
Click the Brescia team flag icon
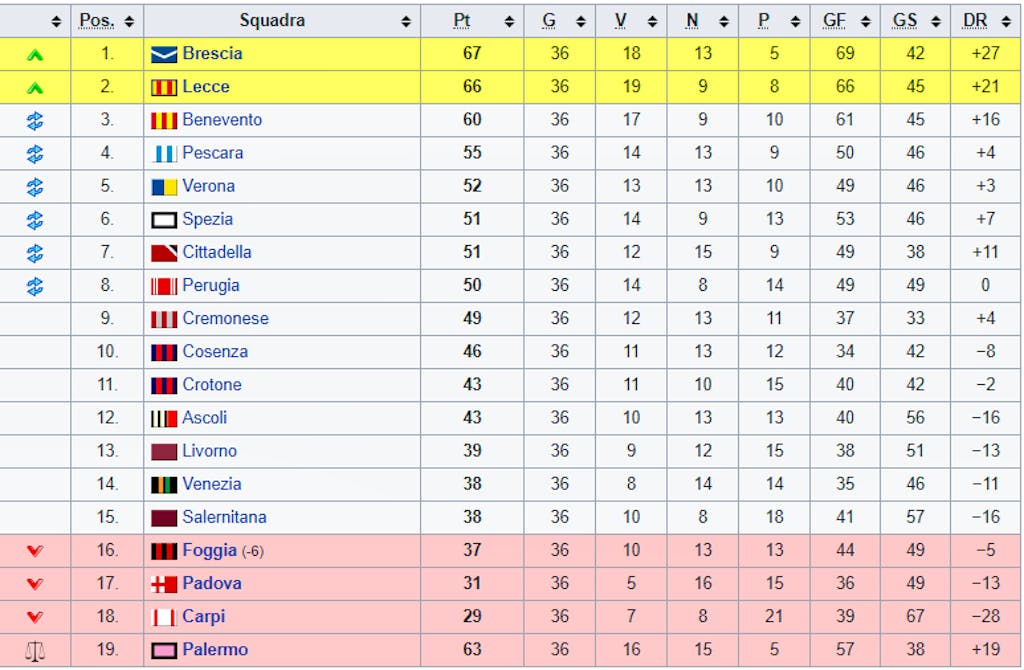(x=164, y=54)
